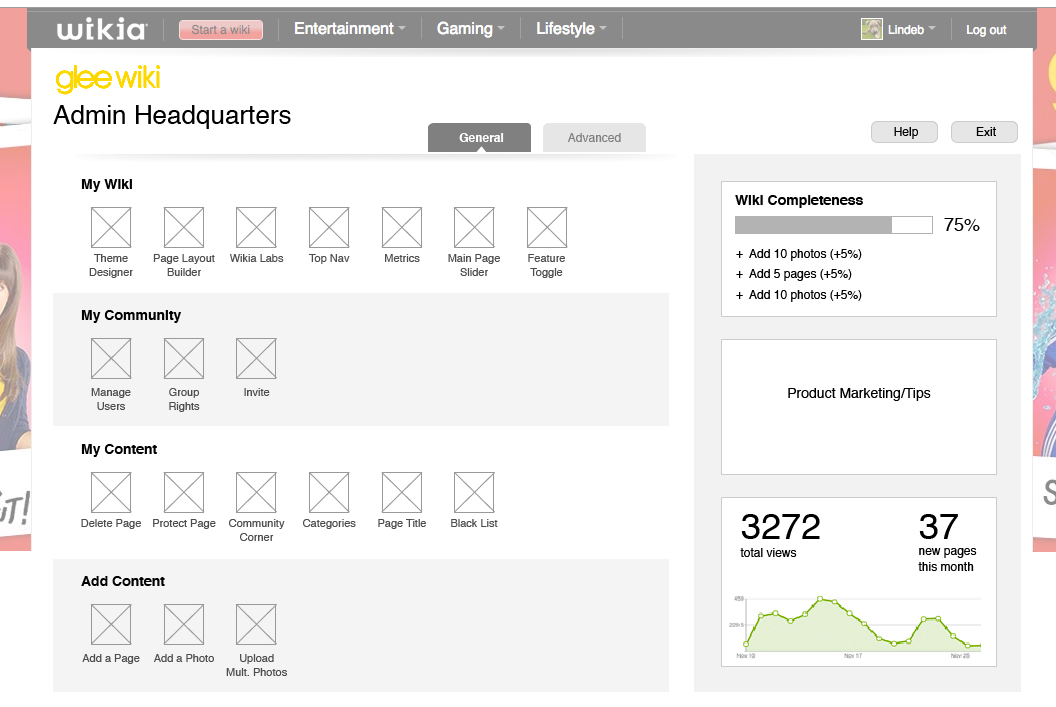Click the Add Content section heading
Image resolution: width=1056 pixels, height=707 pixels.
[x=123, y=581]
